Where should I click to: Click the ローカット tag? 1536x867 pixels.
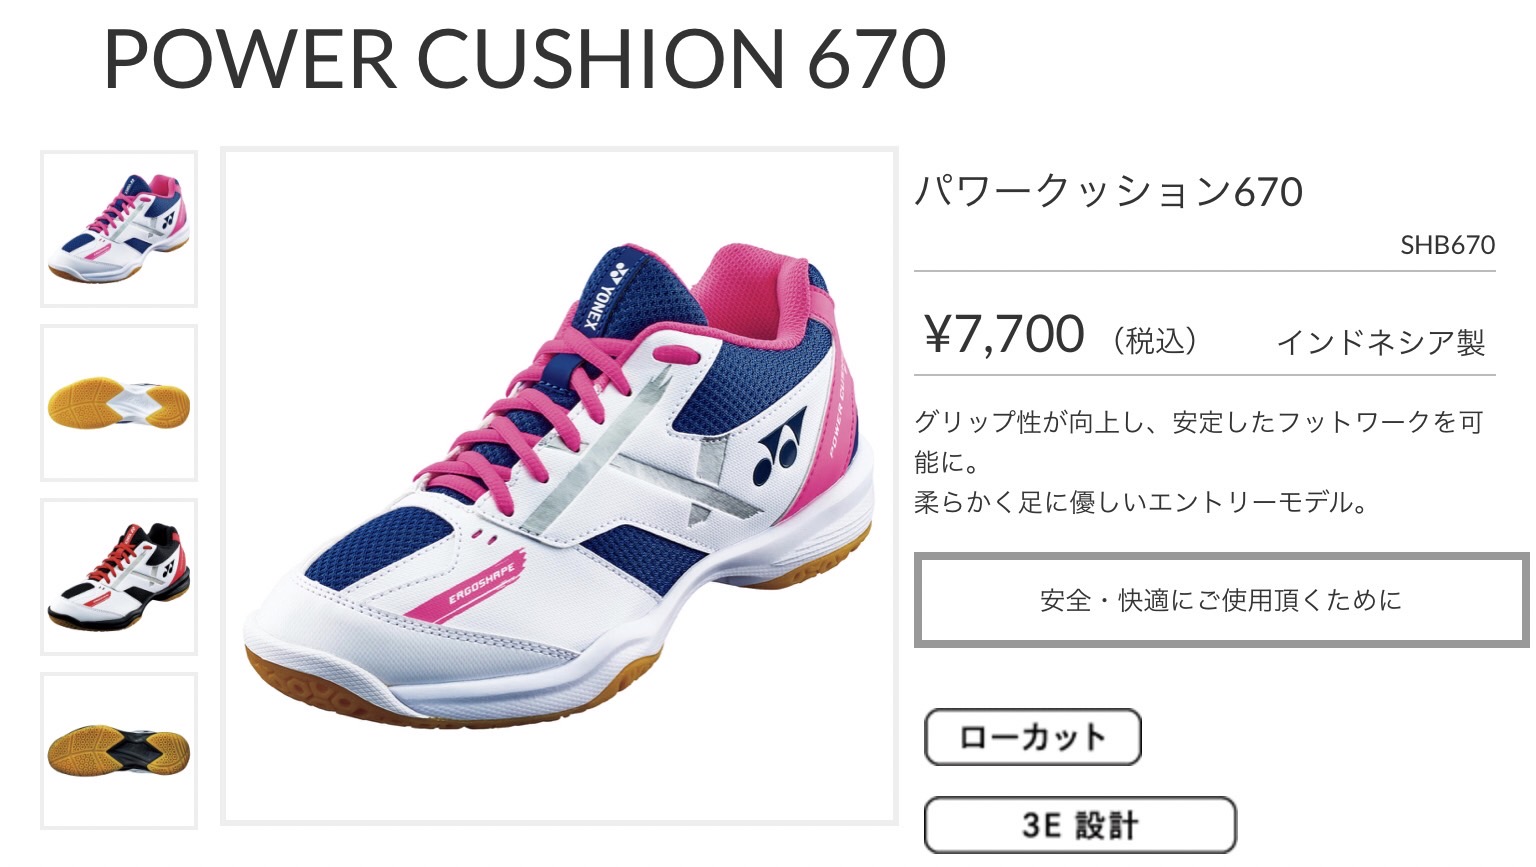pyautogui.click(x=1032, y=738)
